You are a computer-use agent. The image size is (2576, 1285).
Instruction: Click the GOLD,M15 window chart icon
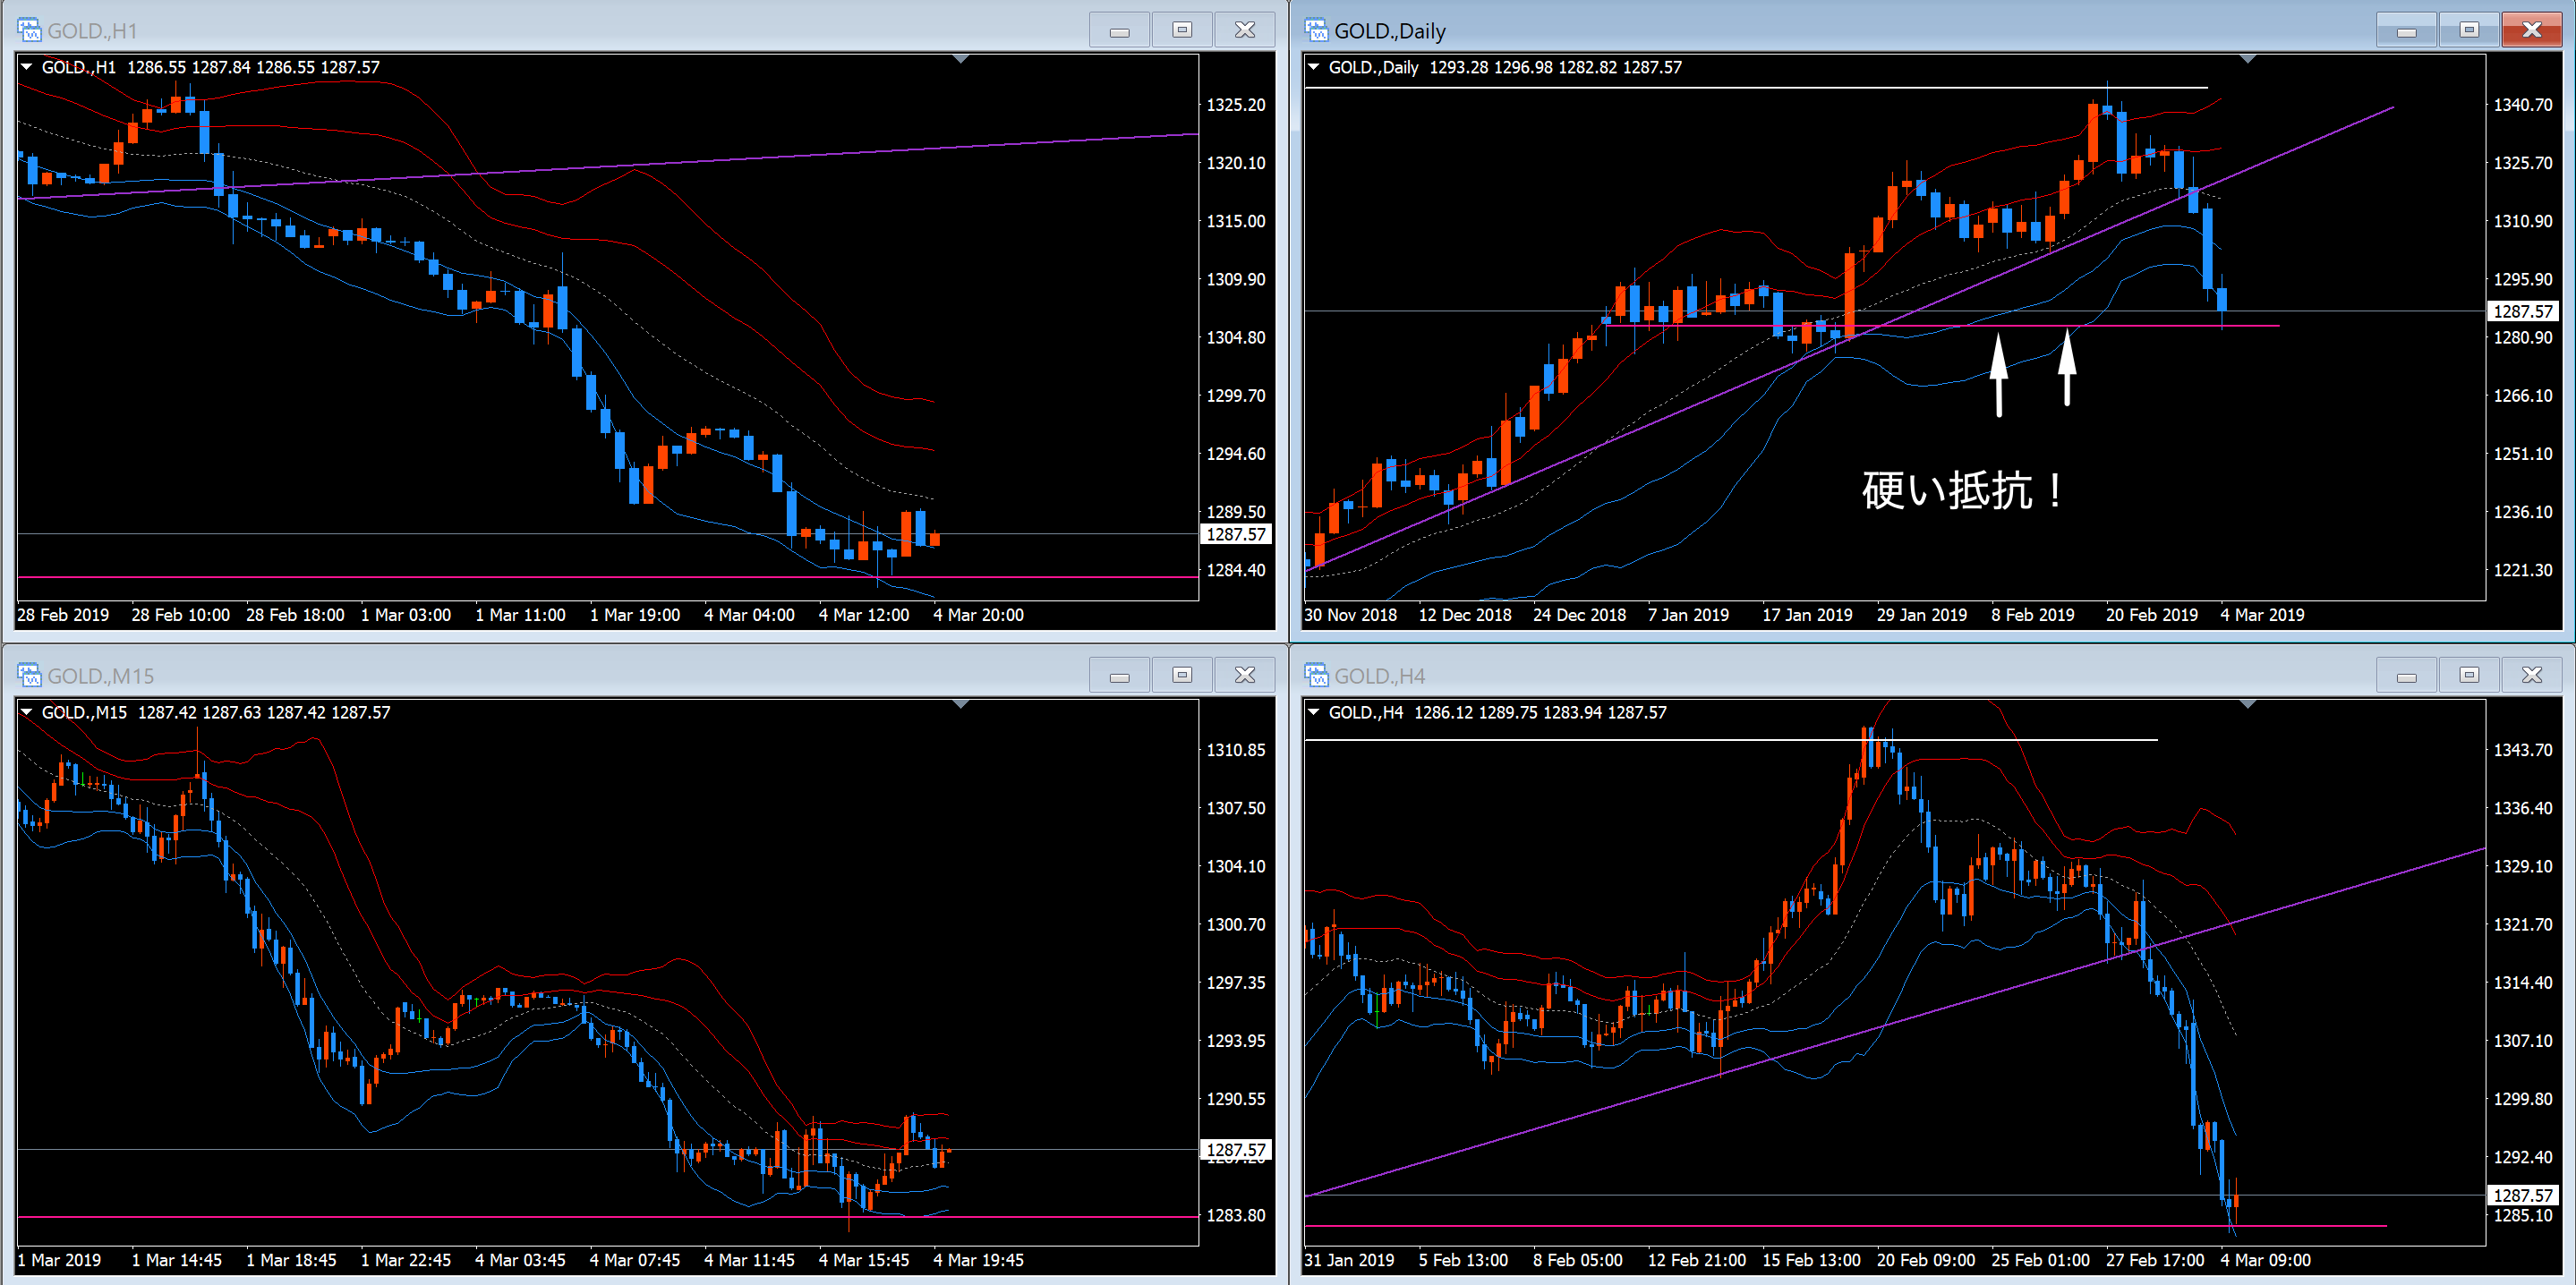[29, 675]
